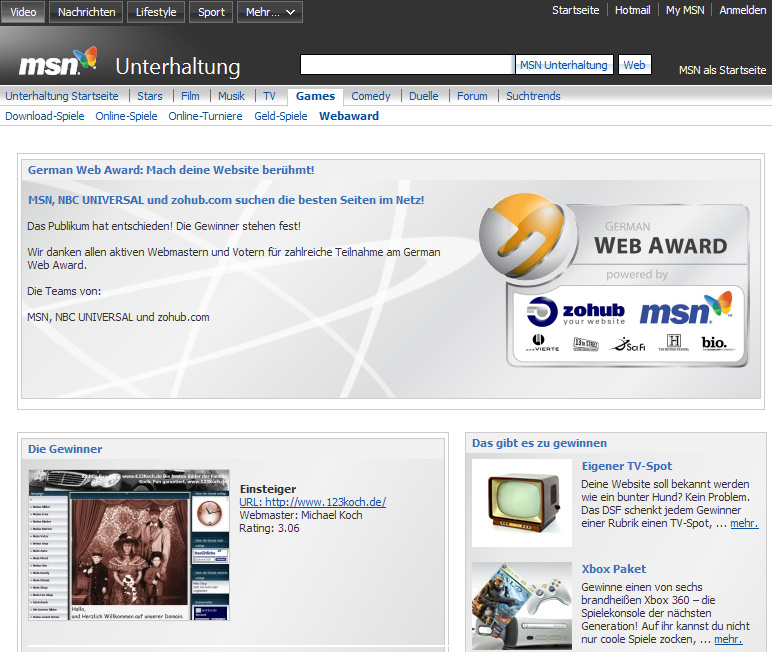Open the Mehr... dropdown menu
The image size is (772, 652).
point(270,12)
